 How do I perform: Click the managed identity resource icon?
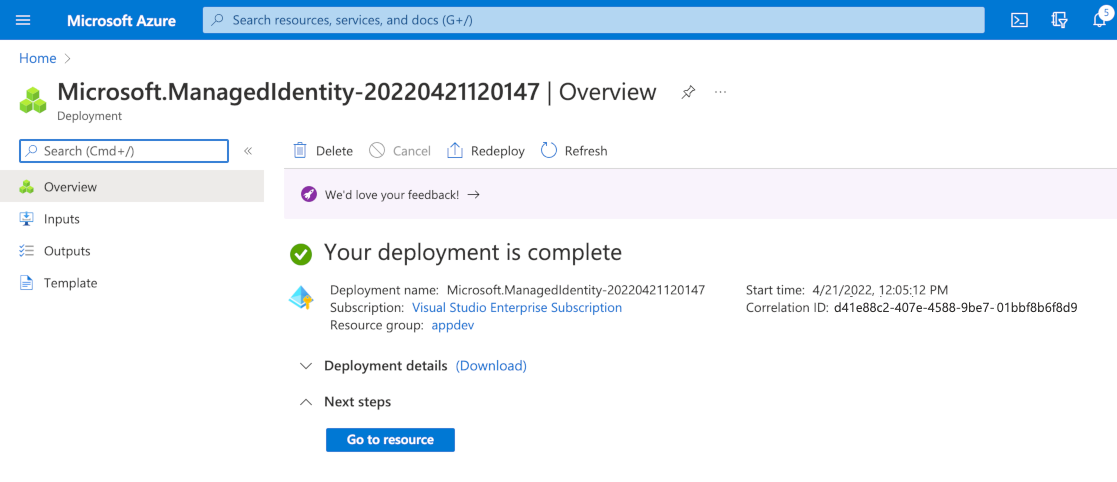coord(301,298)
